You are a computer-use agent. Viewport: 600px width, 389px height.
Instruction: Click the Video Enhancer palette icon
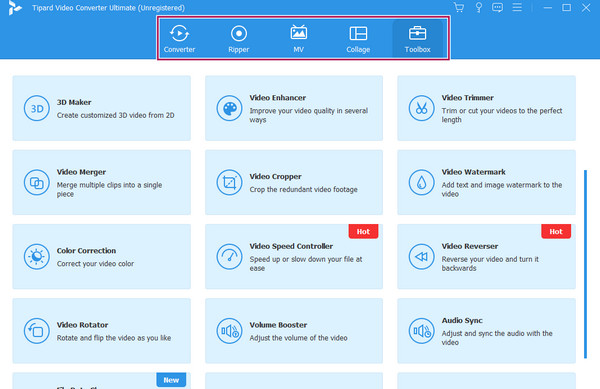229,108
